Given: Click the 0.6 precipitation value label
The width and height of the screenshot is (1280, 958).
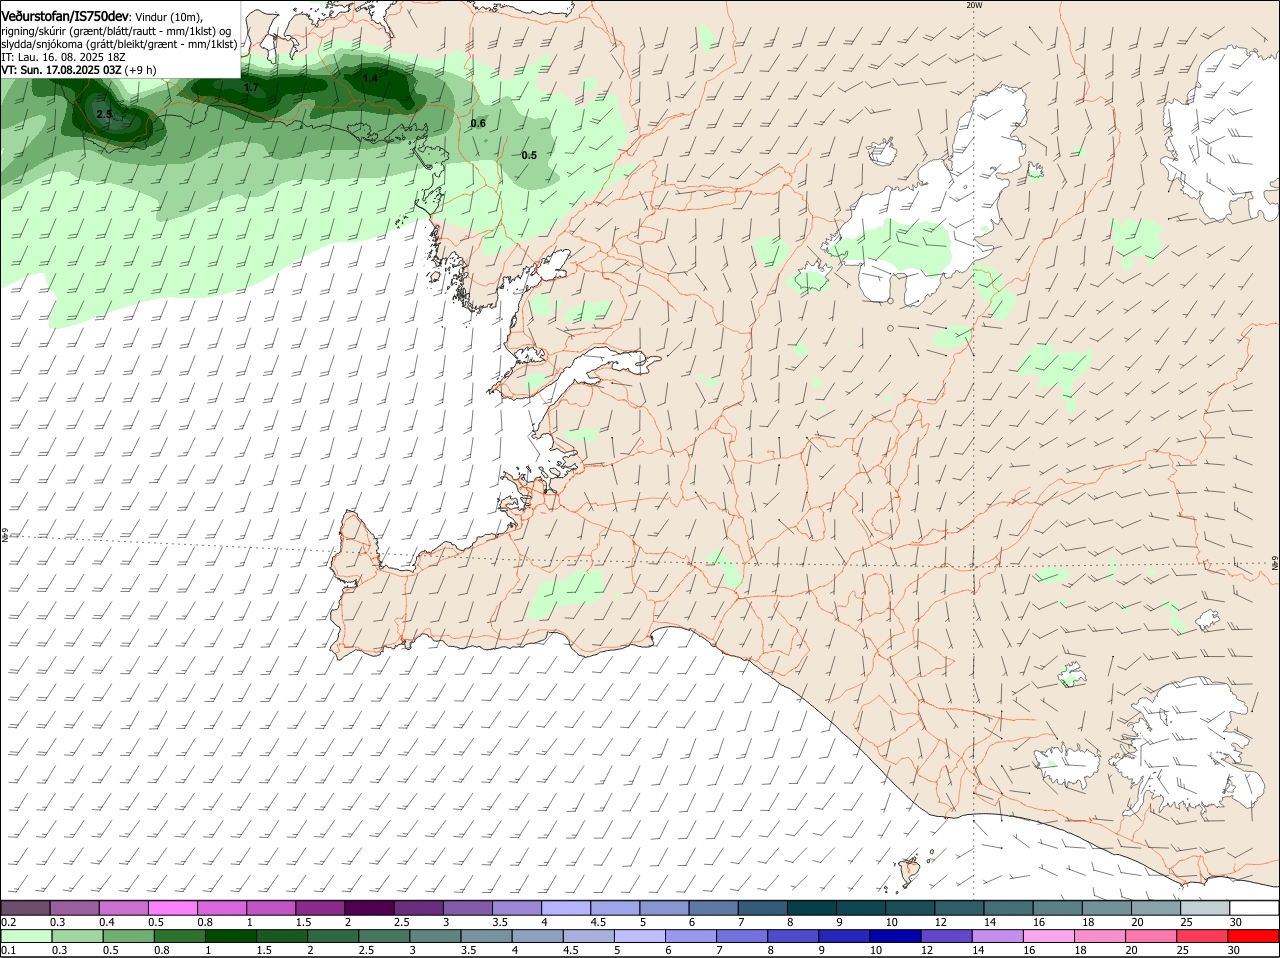Looking at the screenshot, I should [478, 124].
